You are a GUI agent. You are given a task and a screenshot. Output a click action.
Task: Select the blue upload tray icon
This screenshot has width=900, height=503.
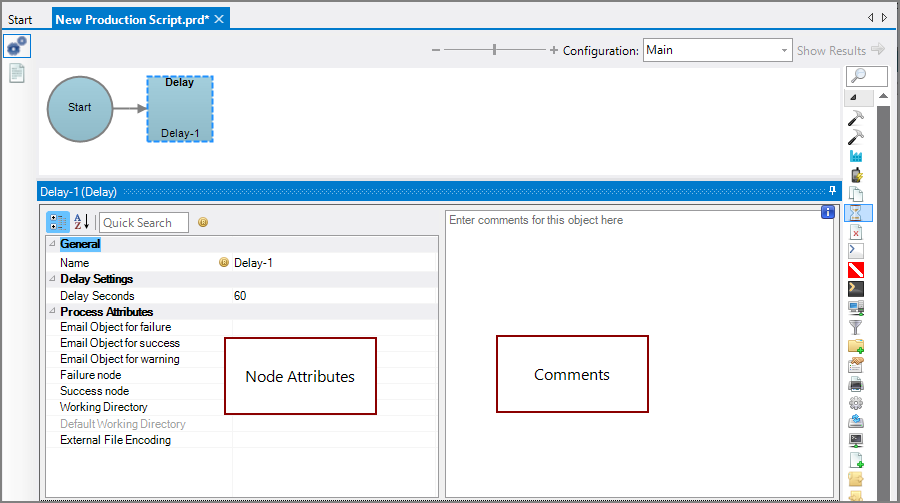[x=856, y=421]
